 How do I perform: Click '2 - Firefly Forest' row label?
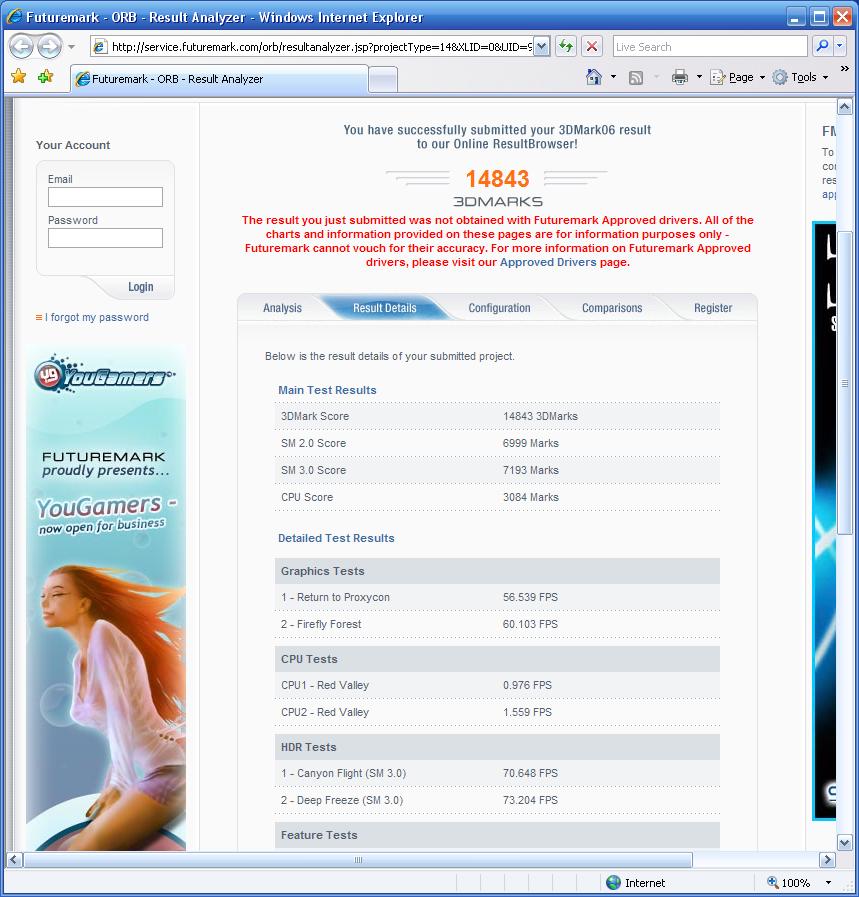pyautogui.click(x=321, y=624)
